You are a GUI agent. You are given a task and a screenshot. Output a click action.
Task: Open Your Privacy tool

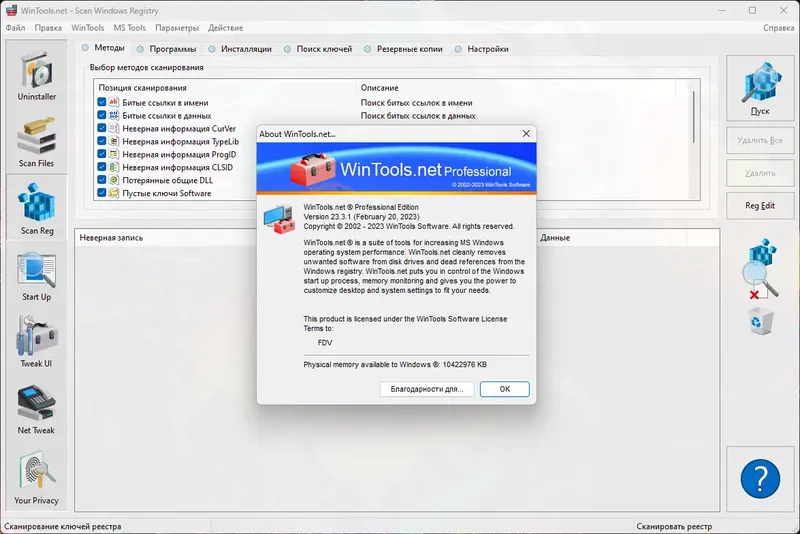pyautogui.click(x=36, y=477)
